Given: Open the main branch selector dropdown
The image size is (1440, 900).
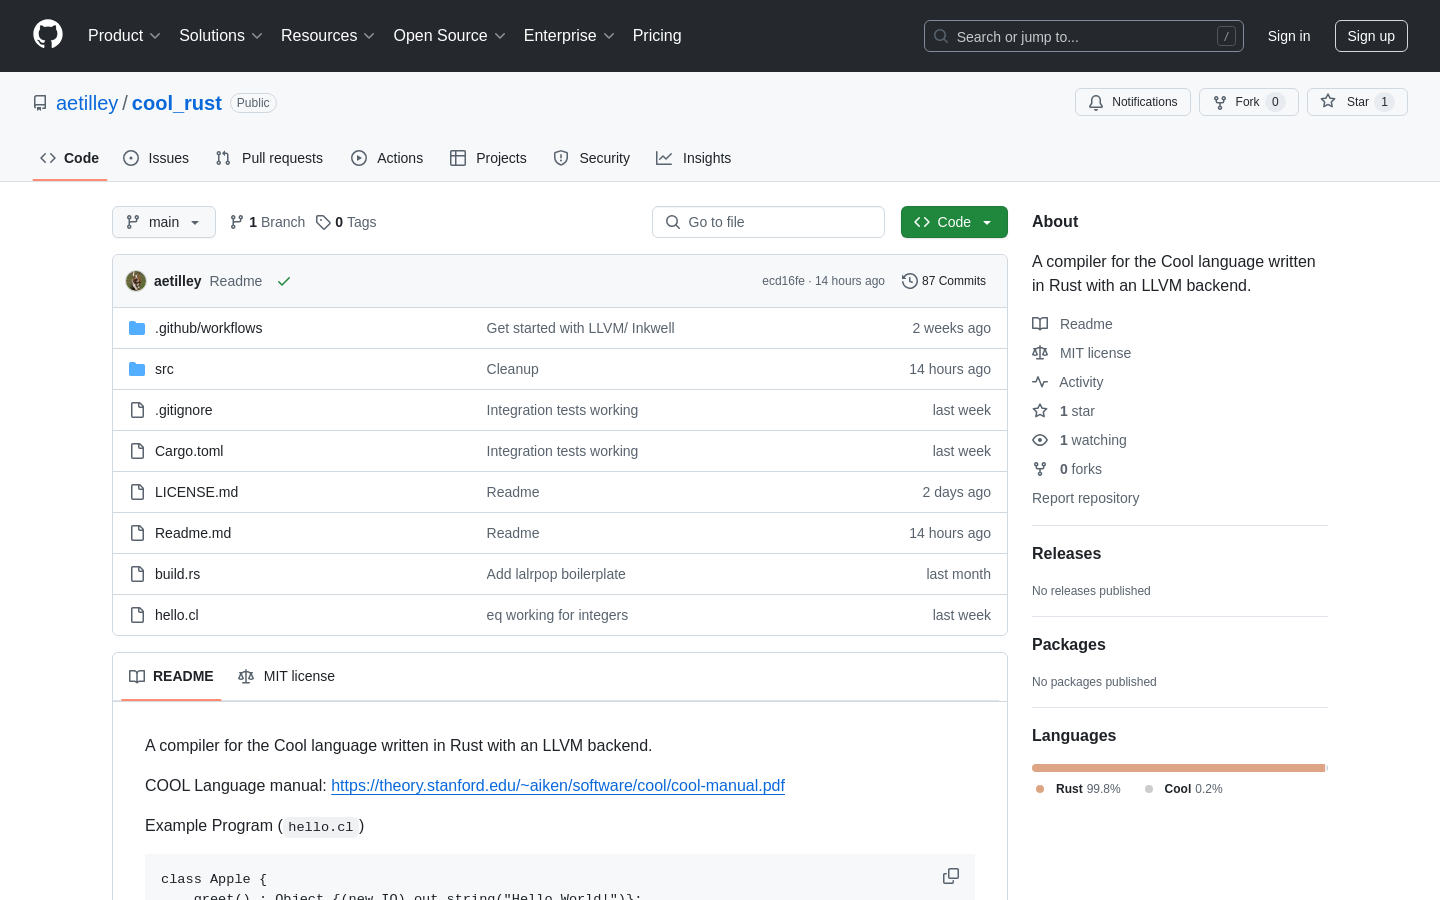Looking at the screenshot, I should click(x=164, y=222).
